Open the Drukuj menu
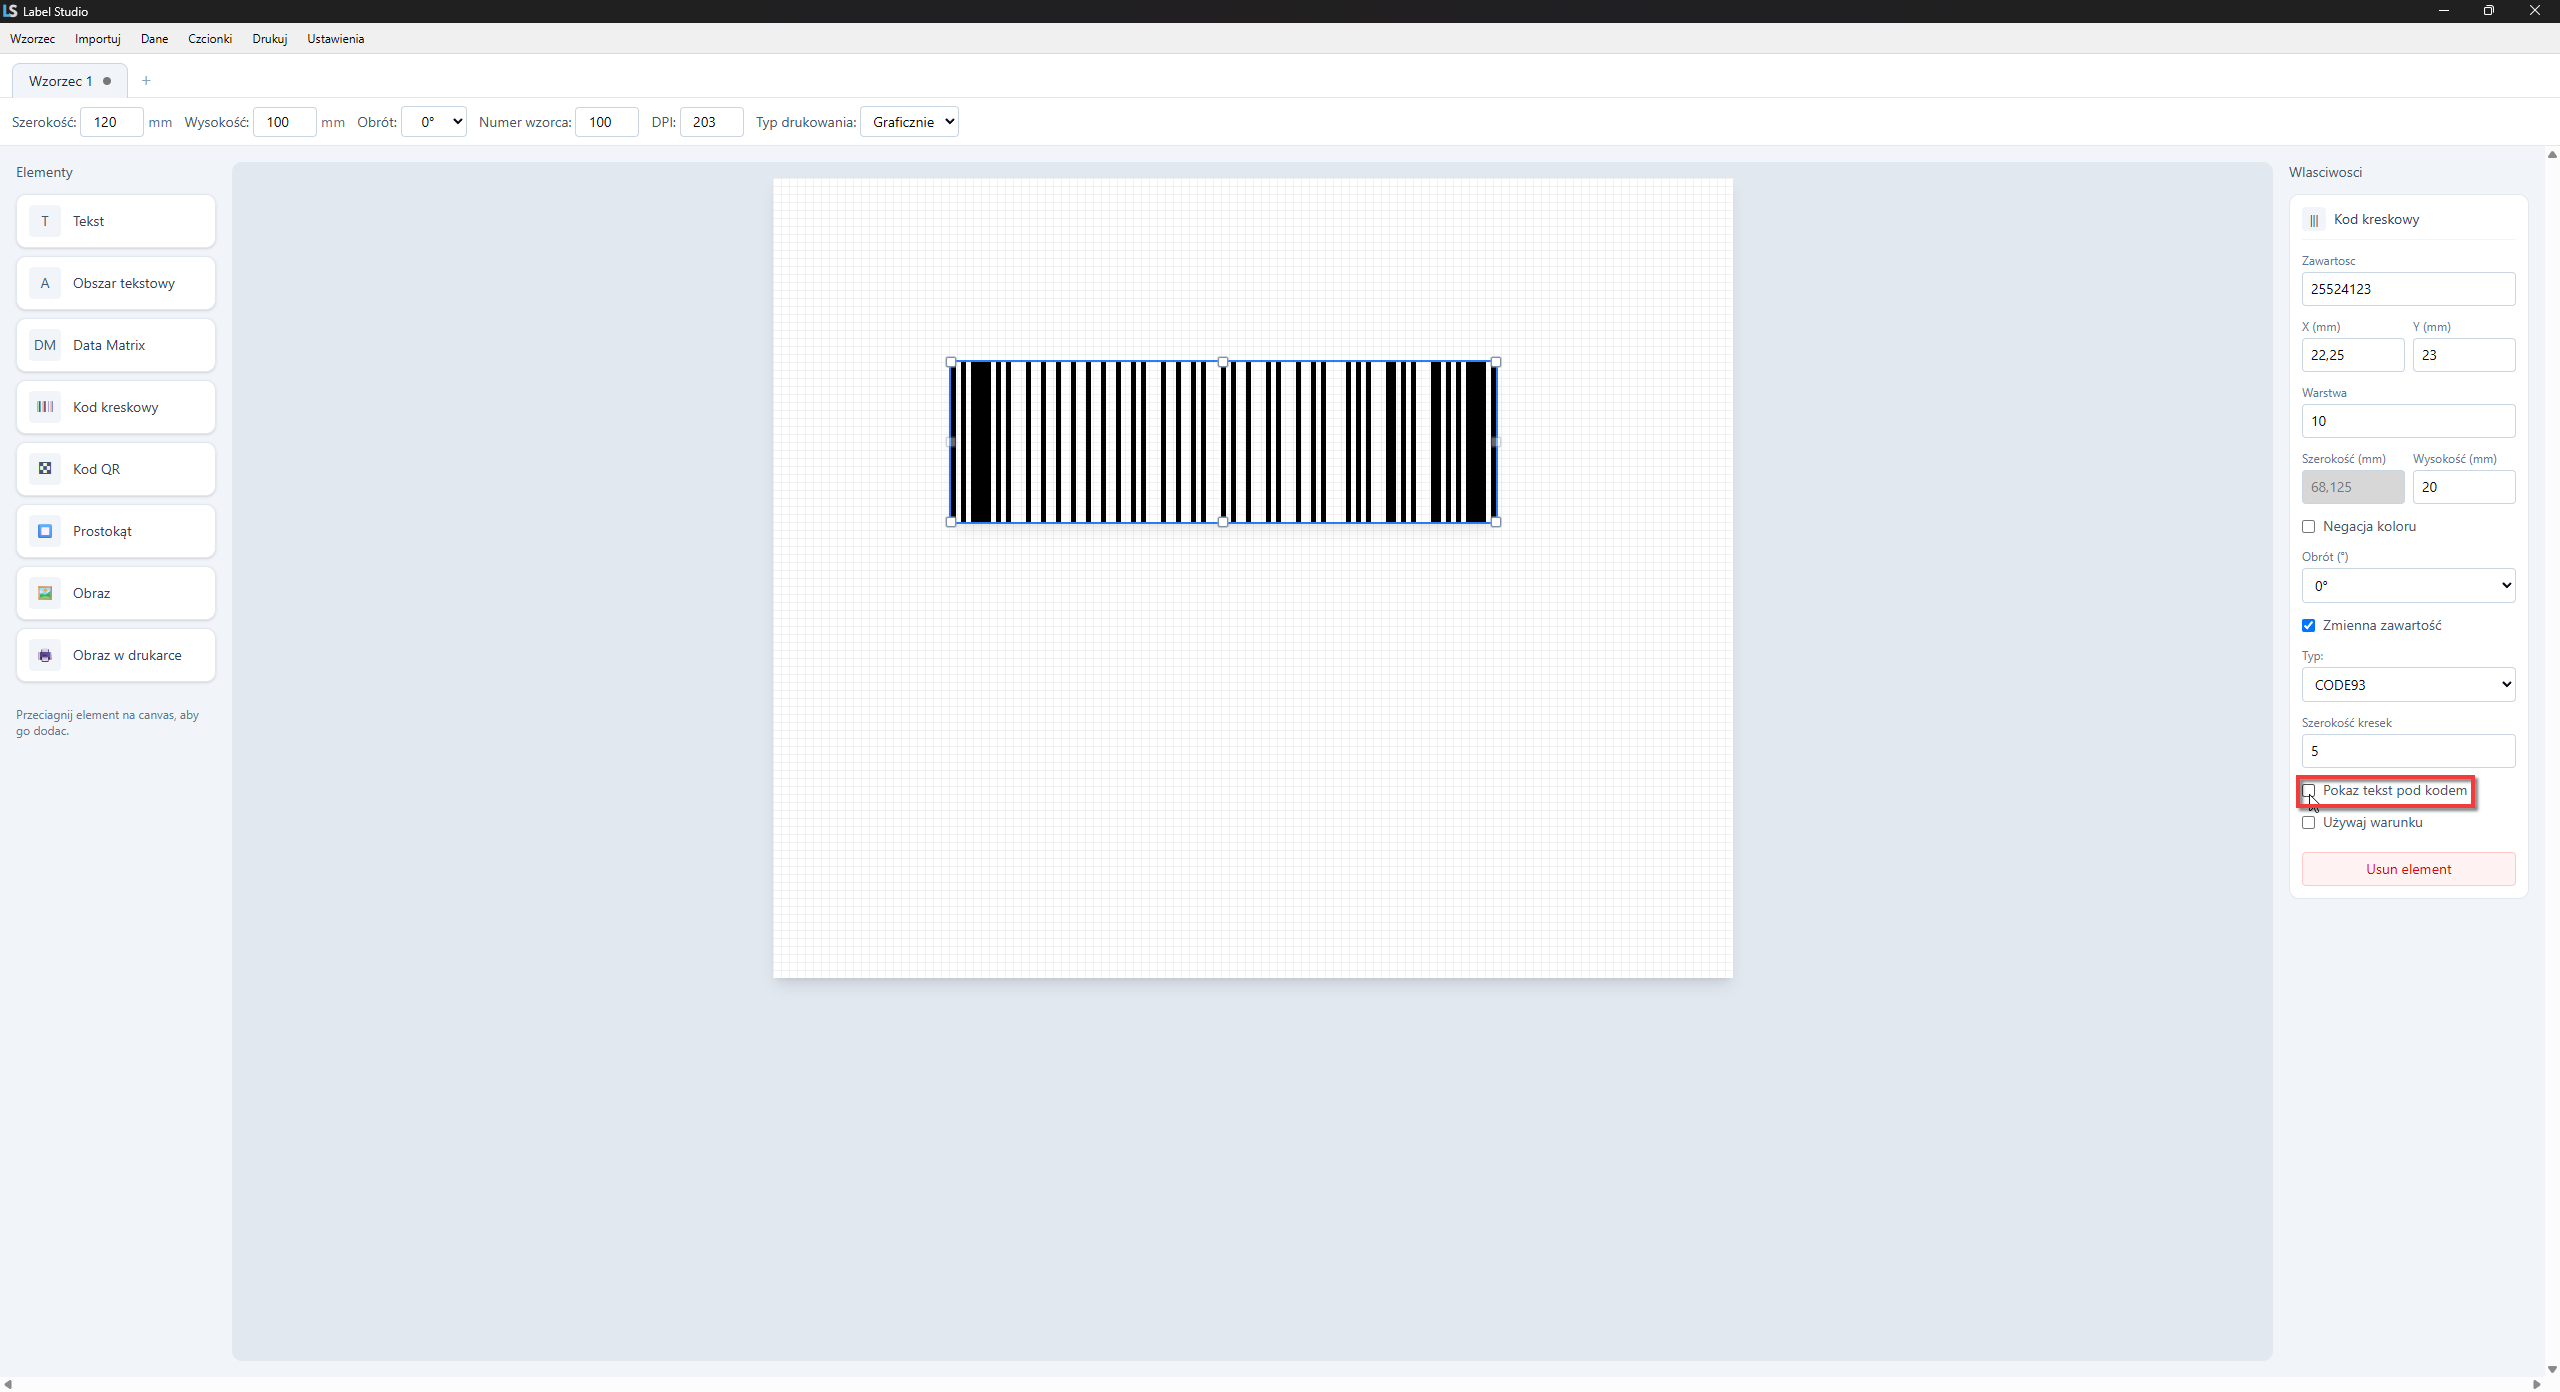2560x1392 pixels. (x=270, y=39)
